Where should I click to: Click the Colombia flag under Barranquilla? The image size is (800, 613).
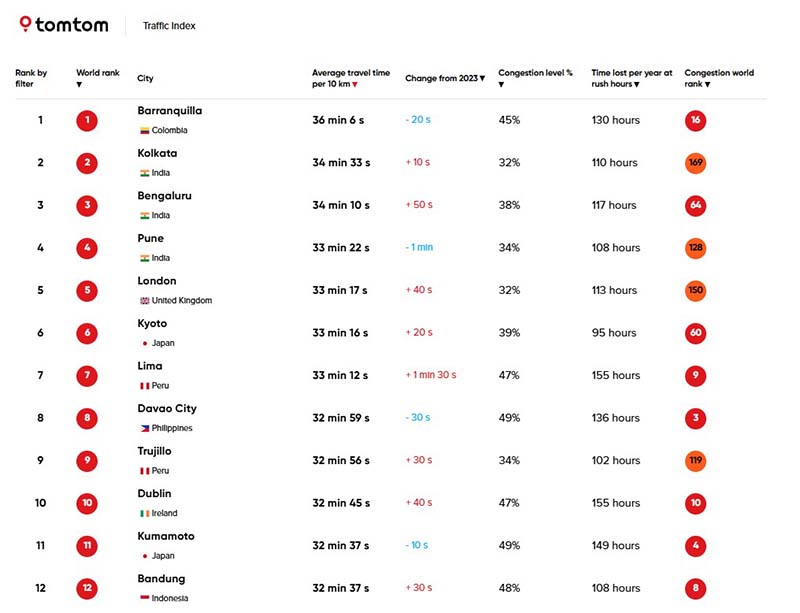pyautogui.click(x=144, y=130)
